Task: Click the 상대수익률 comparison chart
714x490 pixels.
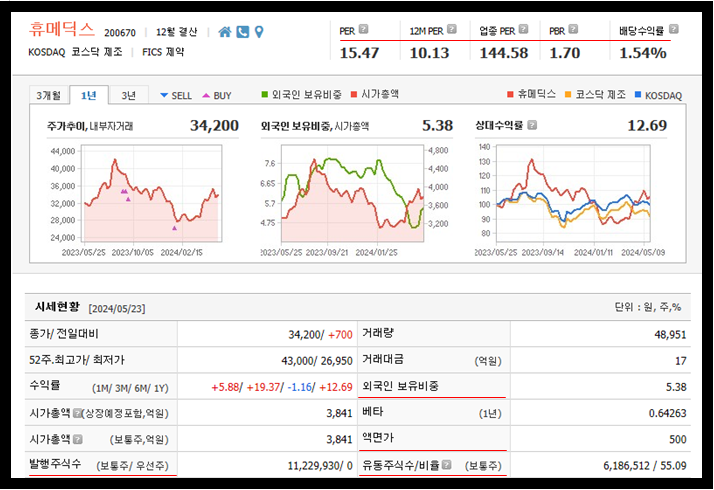Action: [x=573, y=193]
